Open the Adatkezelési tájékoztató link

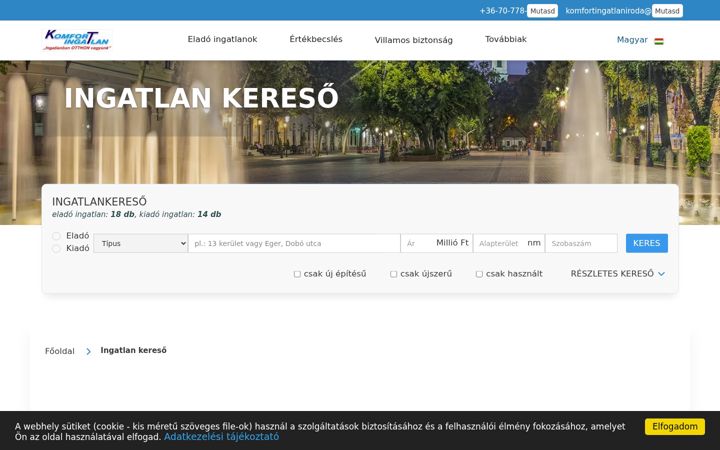221,437
